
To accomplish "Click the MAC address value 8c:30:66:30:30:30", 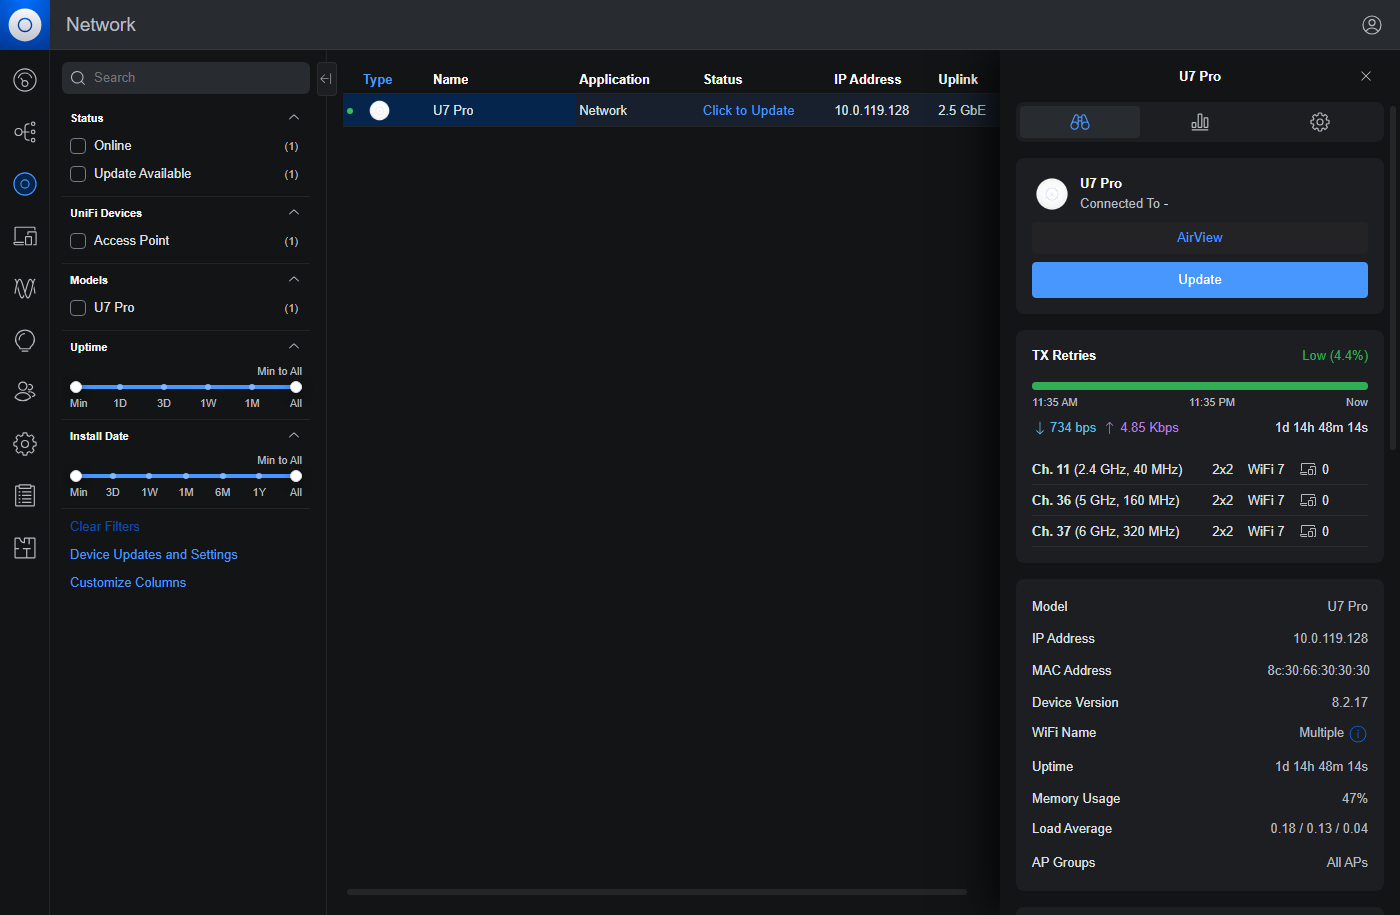I will (1319, 671).
